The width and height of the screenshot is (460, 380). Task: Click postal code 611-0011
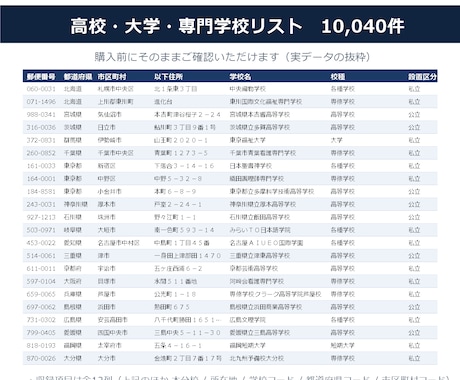[41, 269]
